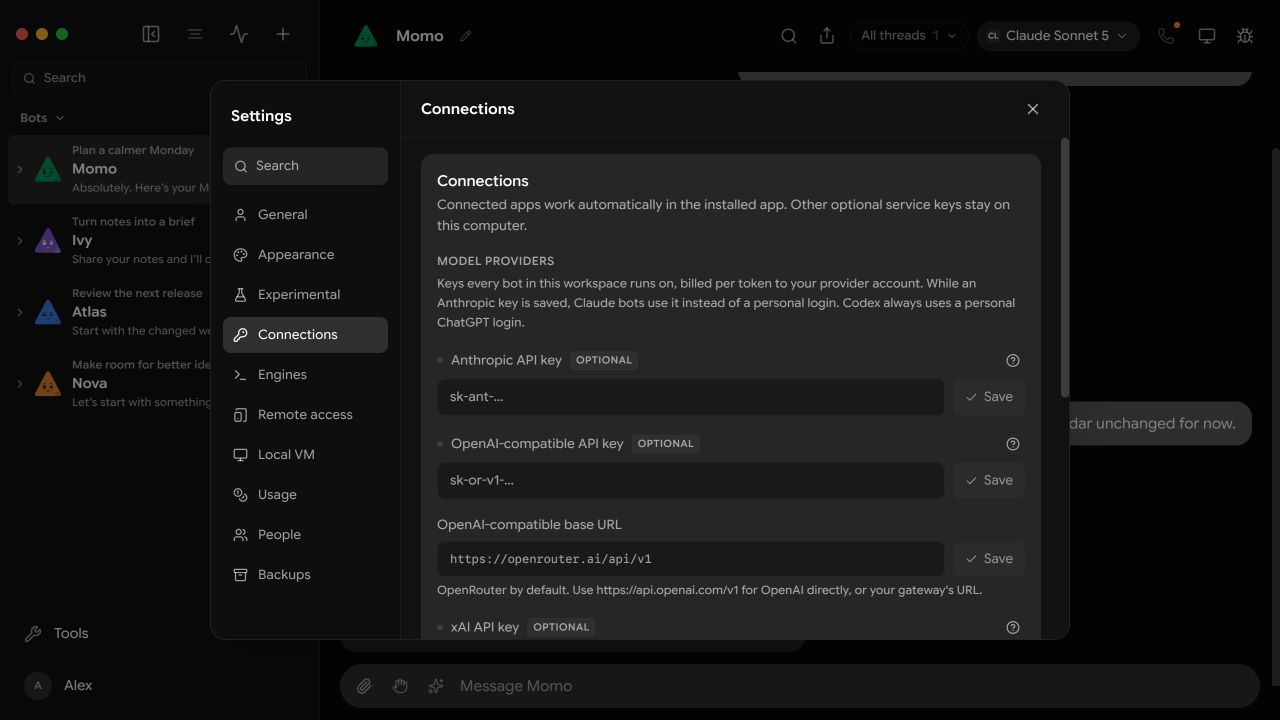Image resolution: width=1280 pixels, height=720 pixels.
Task: Click the Settings dialog scrollbar
Action: [x=1064, y=268]
